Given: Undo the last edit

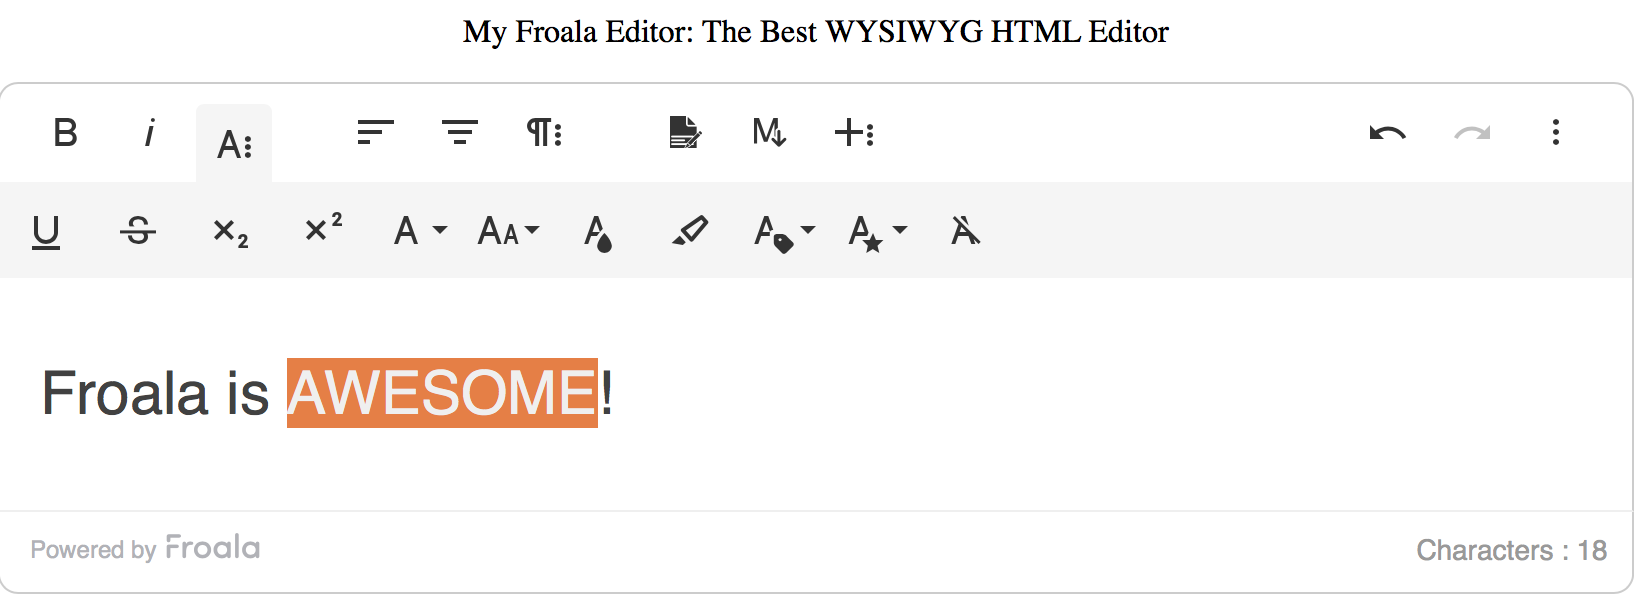Looking at the screenshot, I should (x=1387, y=133).
